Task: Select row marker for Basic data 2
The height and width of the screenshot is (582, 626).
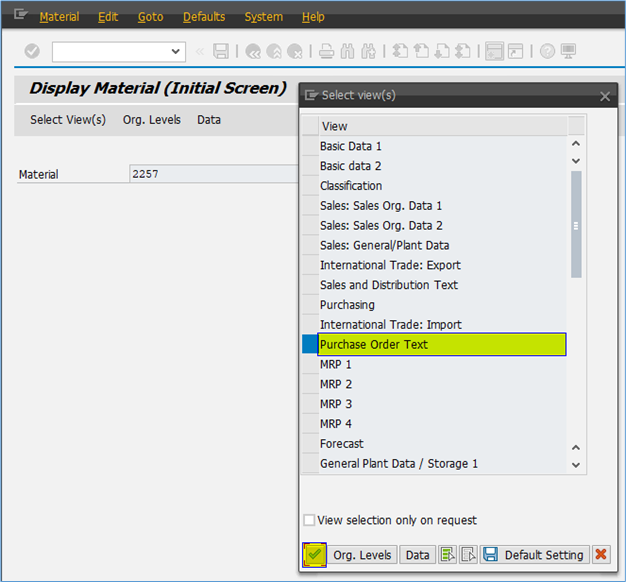Action: (310, 166)
